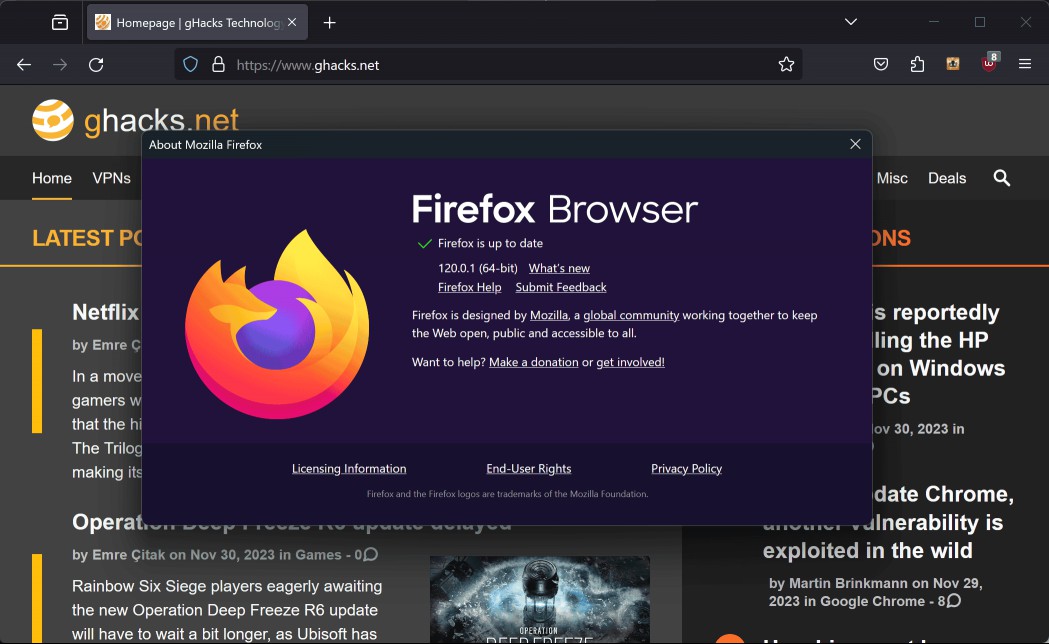Open Licensing Information link
Image resolution: width=1049 pixels, height=644 pixels.
pos(349,469)
